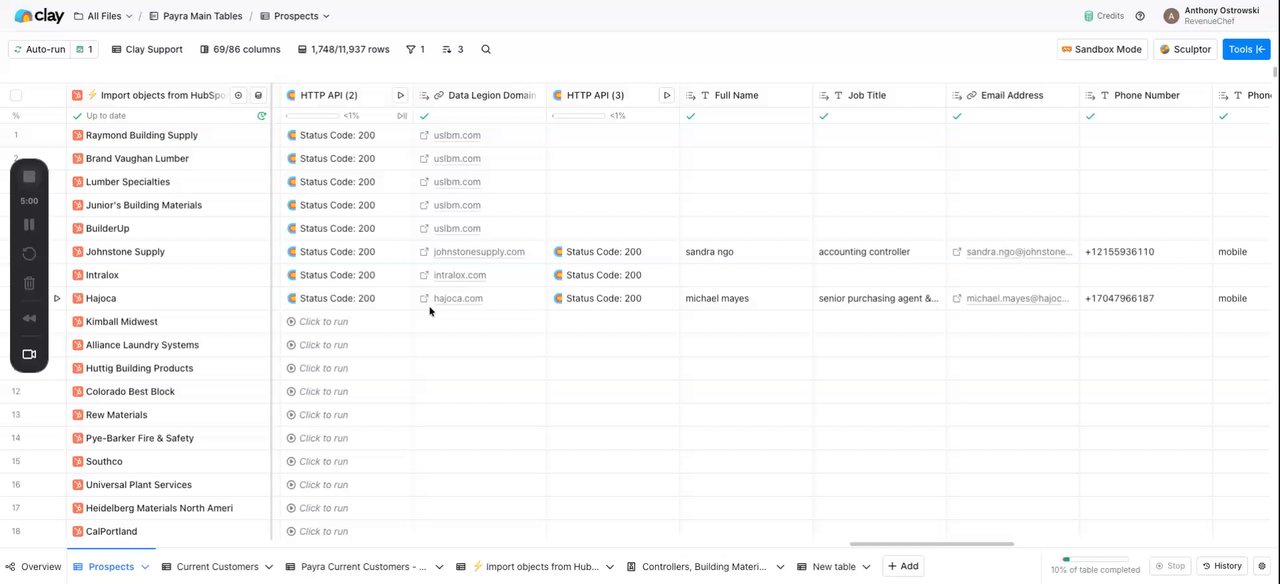Open table settings gear beside History
Image resolution: width=1280 pixels, height=584 pixels.
1261,566
